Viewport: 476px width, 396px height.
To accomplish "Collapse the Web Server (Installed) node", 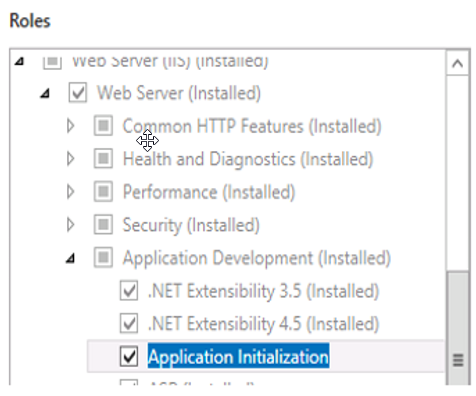I will click(x=45, y=93).
